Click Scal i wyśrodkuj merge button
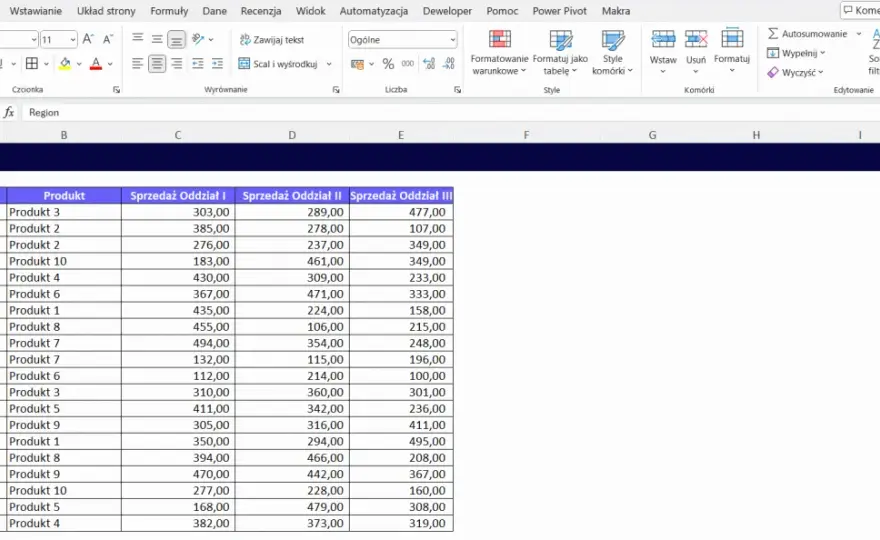Screen dimensions: 880x540 pyautogui.click(x=278, y=64)
